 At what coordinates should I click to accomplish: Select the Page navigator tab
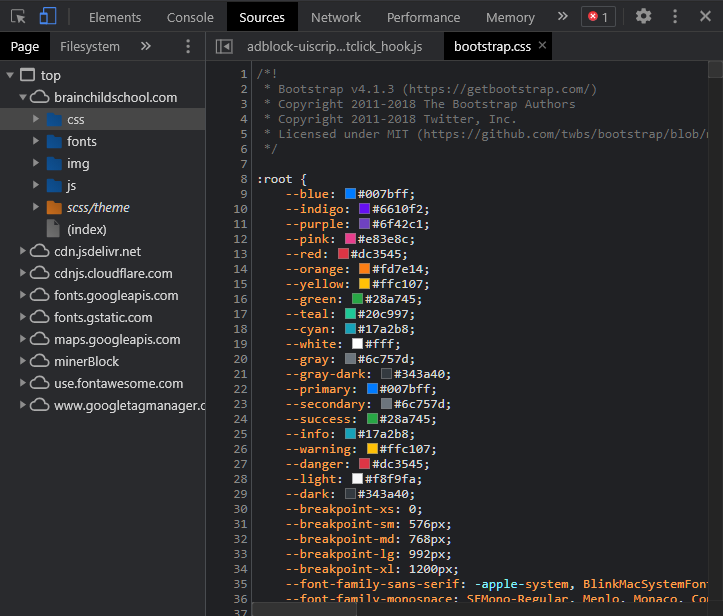25,46
